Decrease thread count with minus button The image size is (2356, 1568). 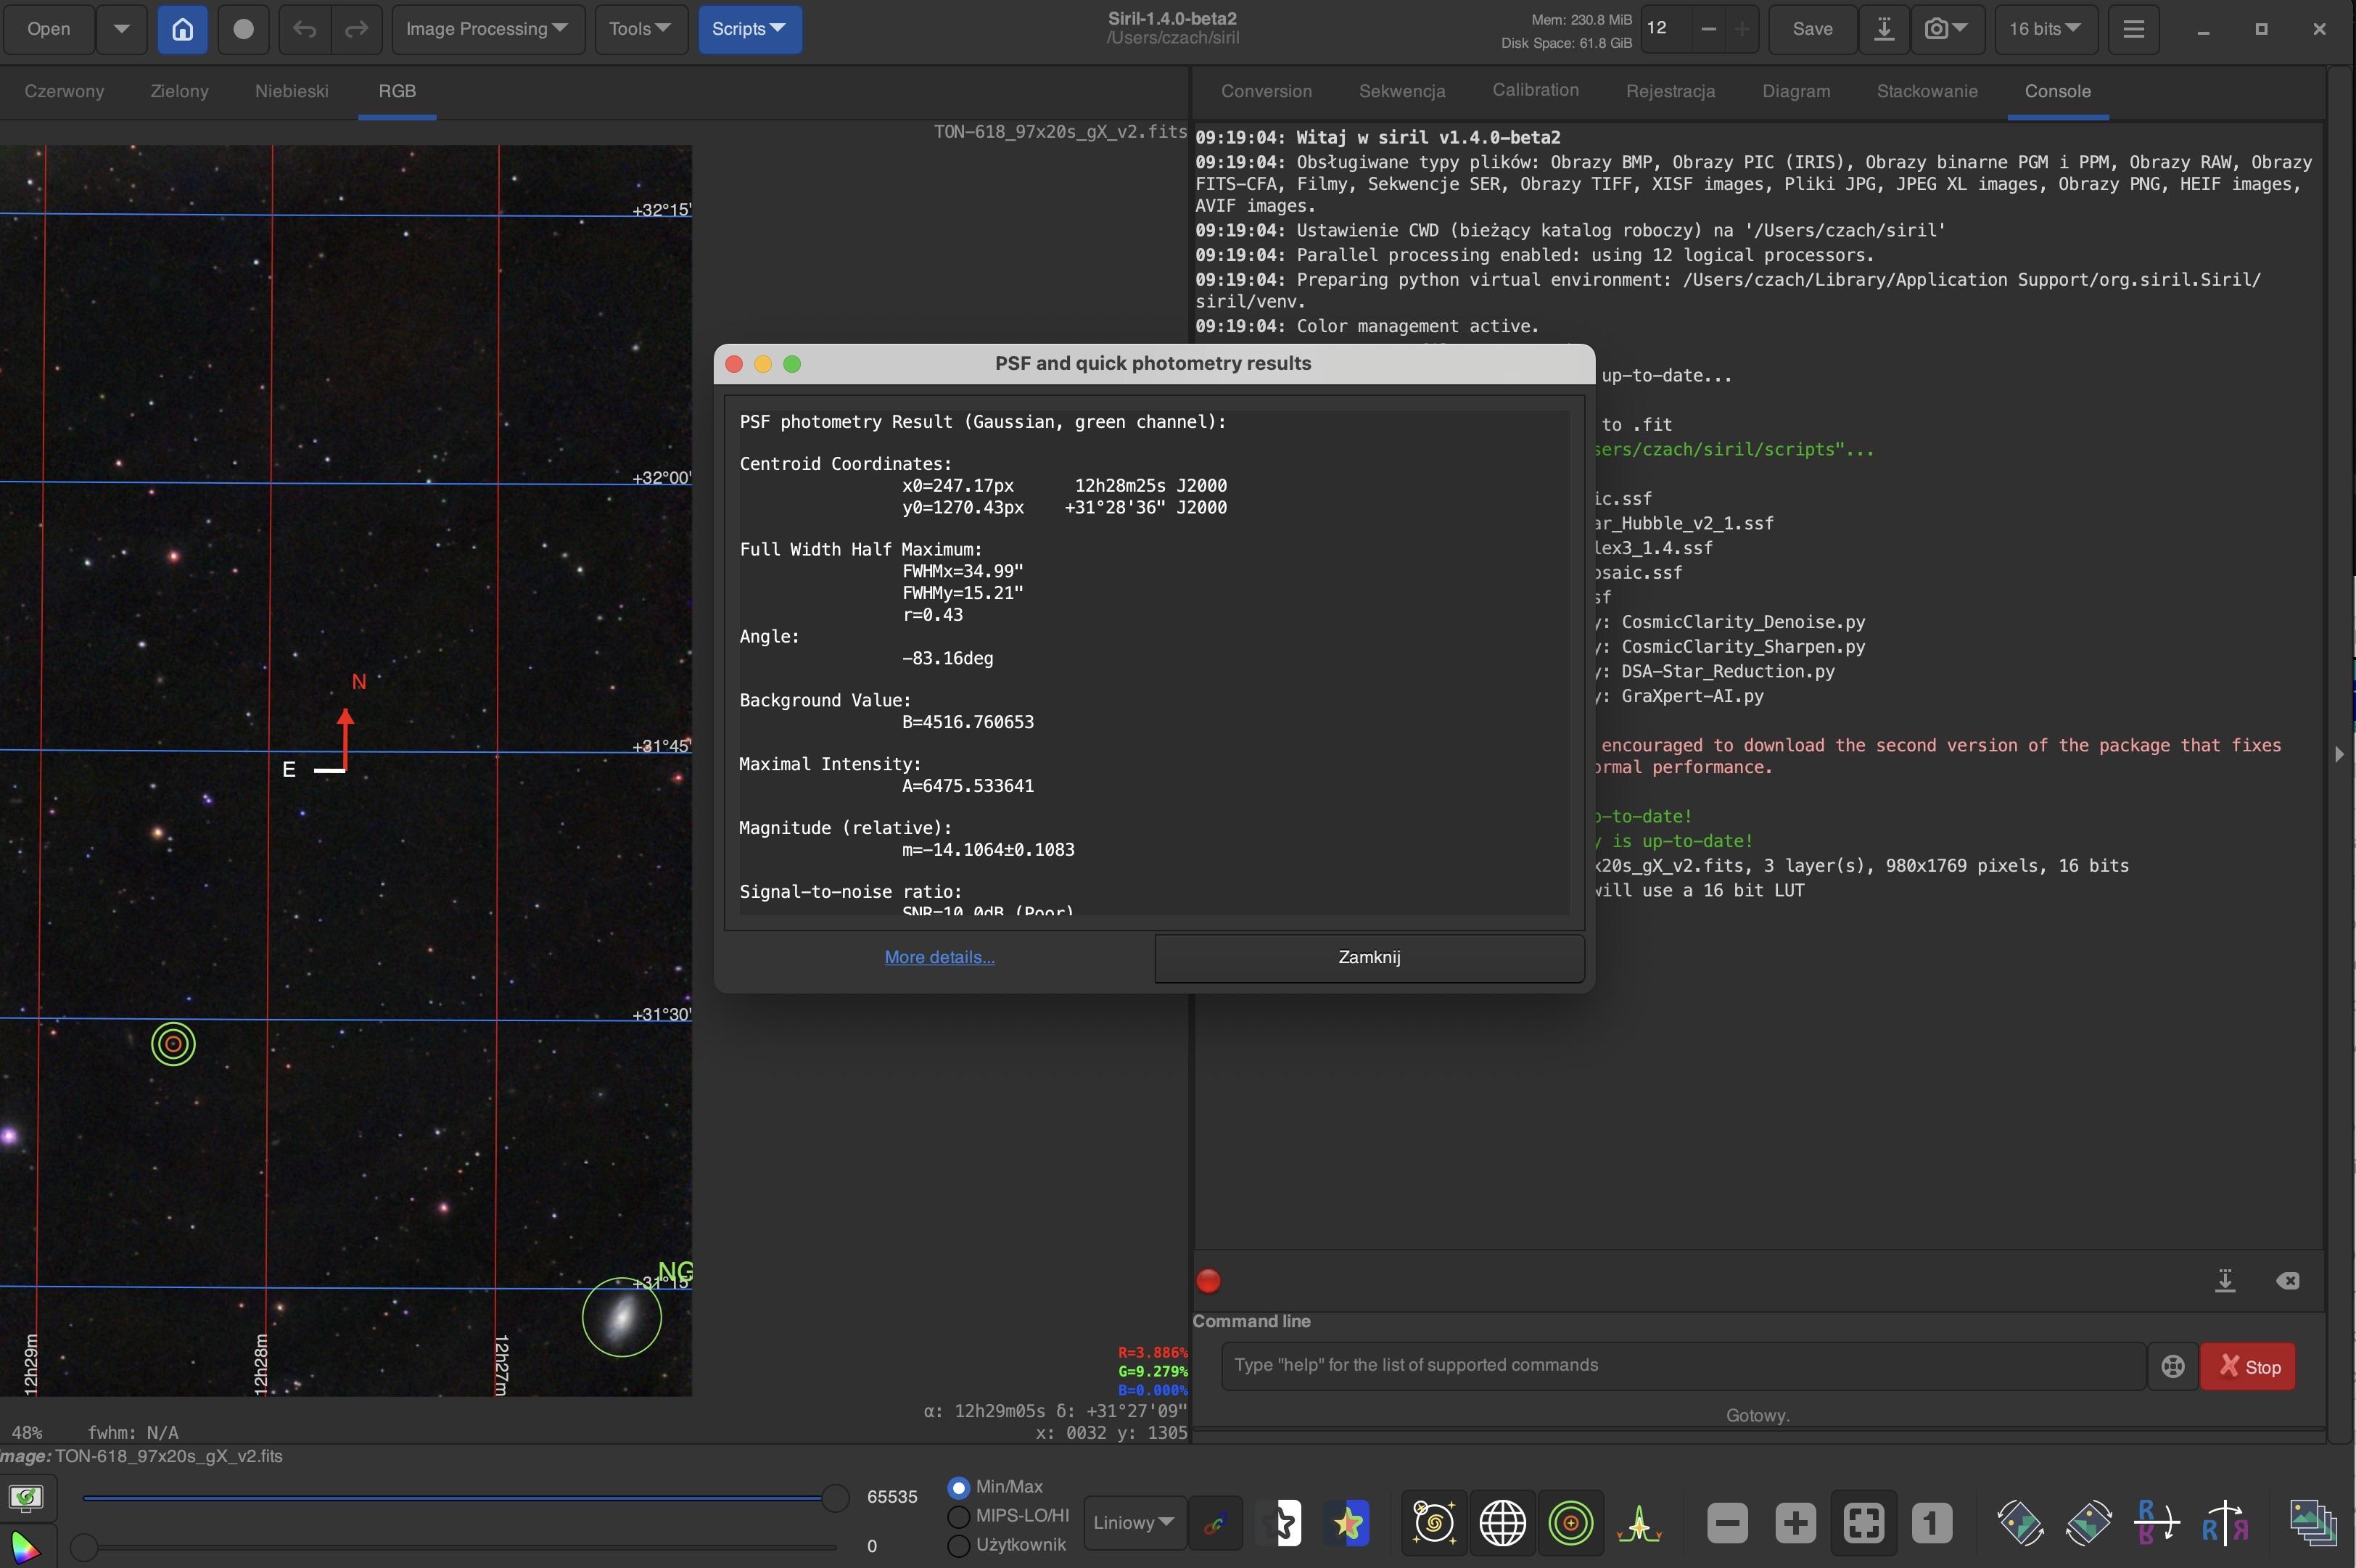point(1709,29)
